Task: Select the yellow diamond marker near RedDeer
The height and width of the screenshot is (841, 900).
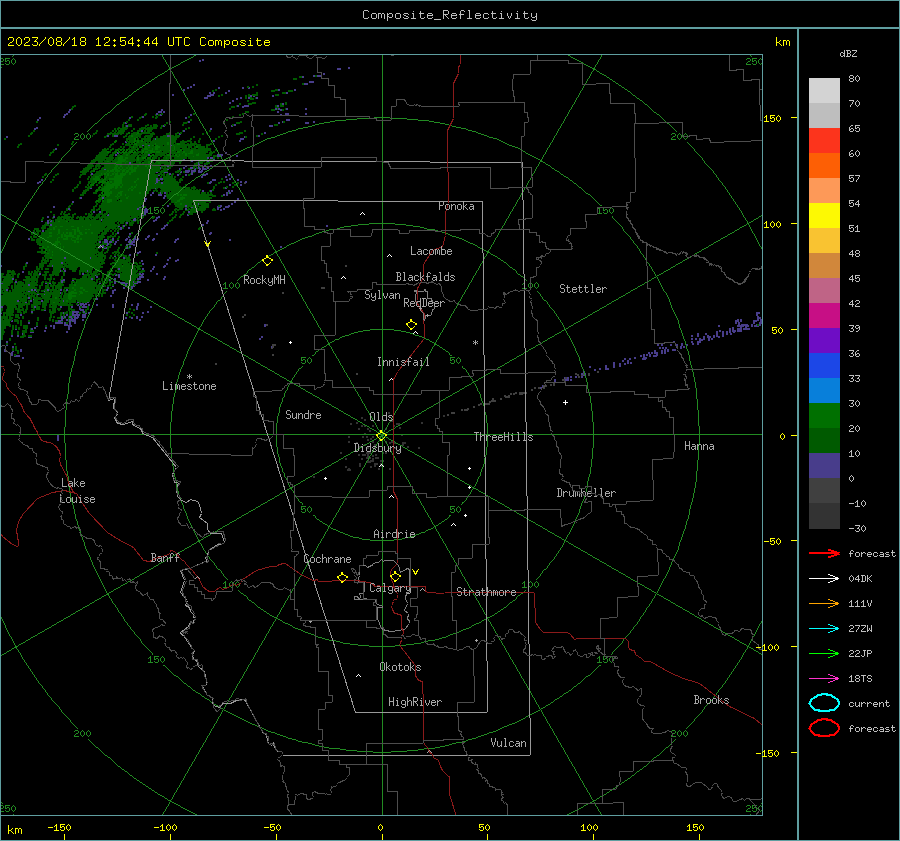Action: (x=411, y=324)
